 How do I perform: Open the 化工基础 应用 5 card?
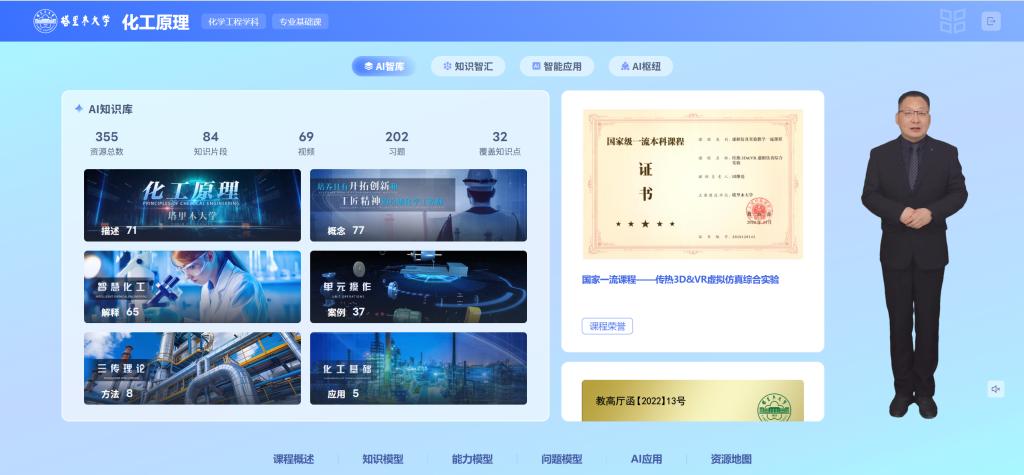click(x=418, y=368)
